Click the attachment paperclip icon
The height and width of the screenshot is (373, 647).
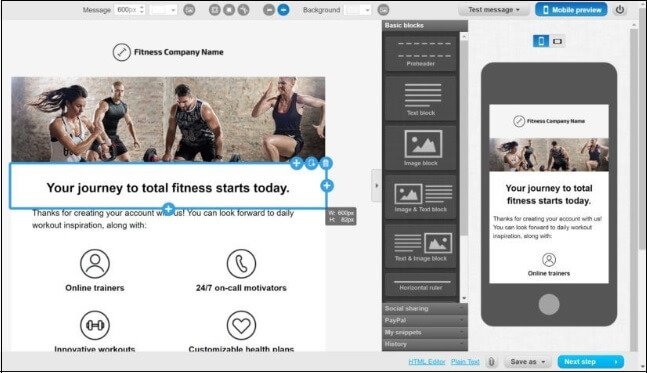(491, 362)
